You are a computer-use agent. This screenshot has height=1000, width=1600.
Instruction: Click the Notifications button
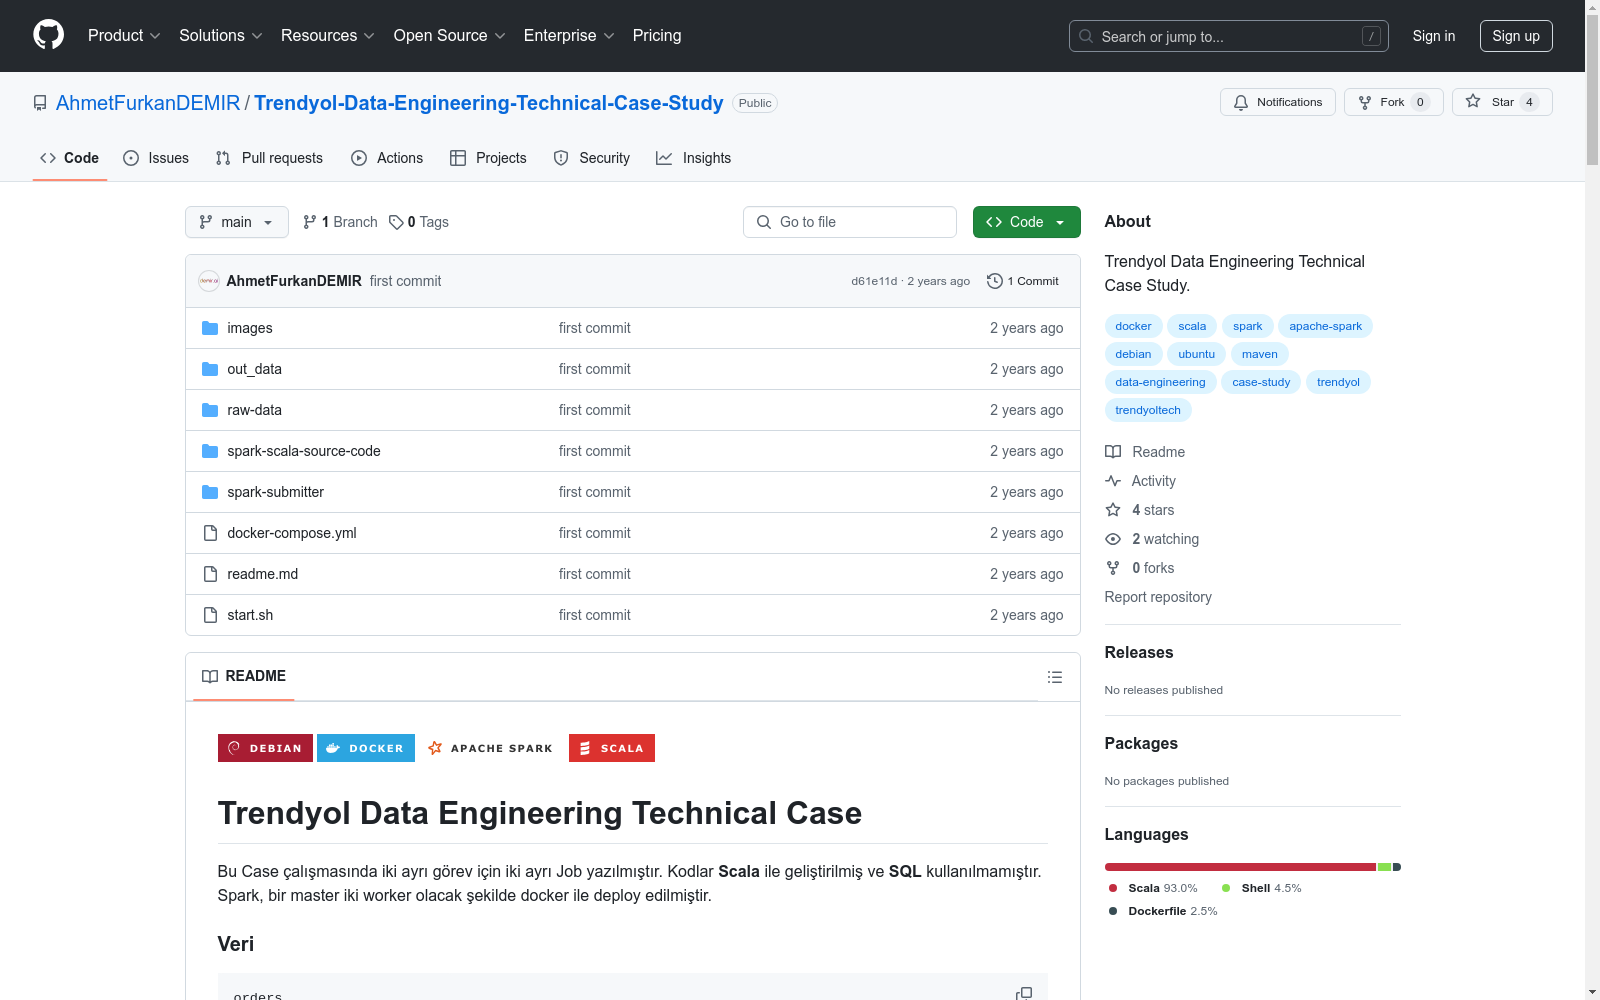[x=1278, y=102]
